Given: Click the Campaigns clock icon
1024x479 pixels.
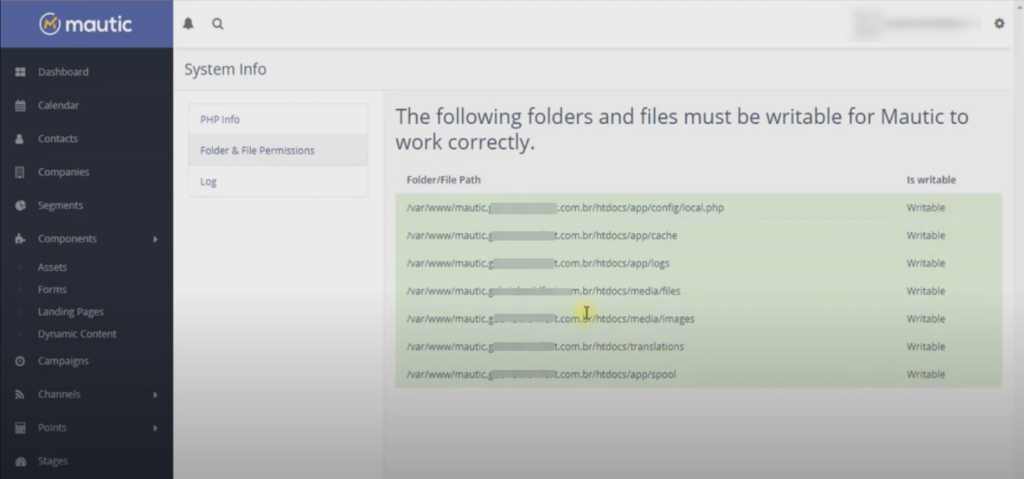Looking at the screenshot, I should (20, 361).
